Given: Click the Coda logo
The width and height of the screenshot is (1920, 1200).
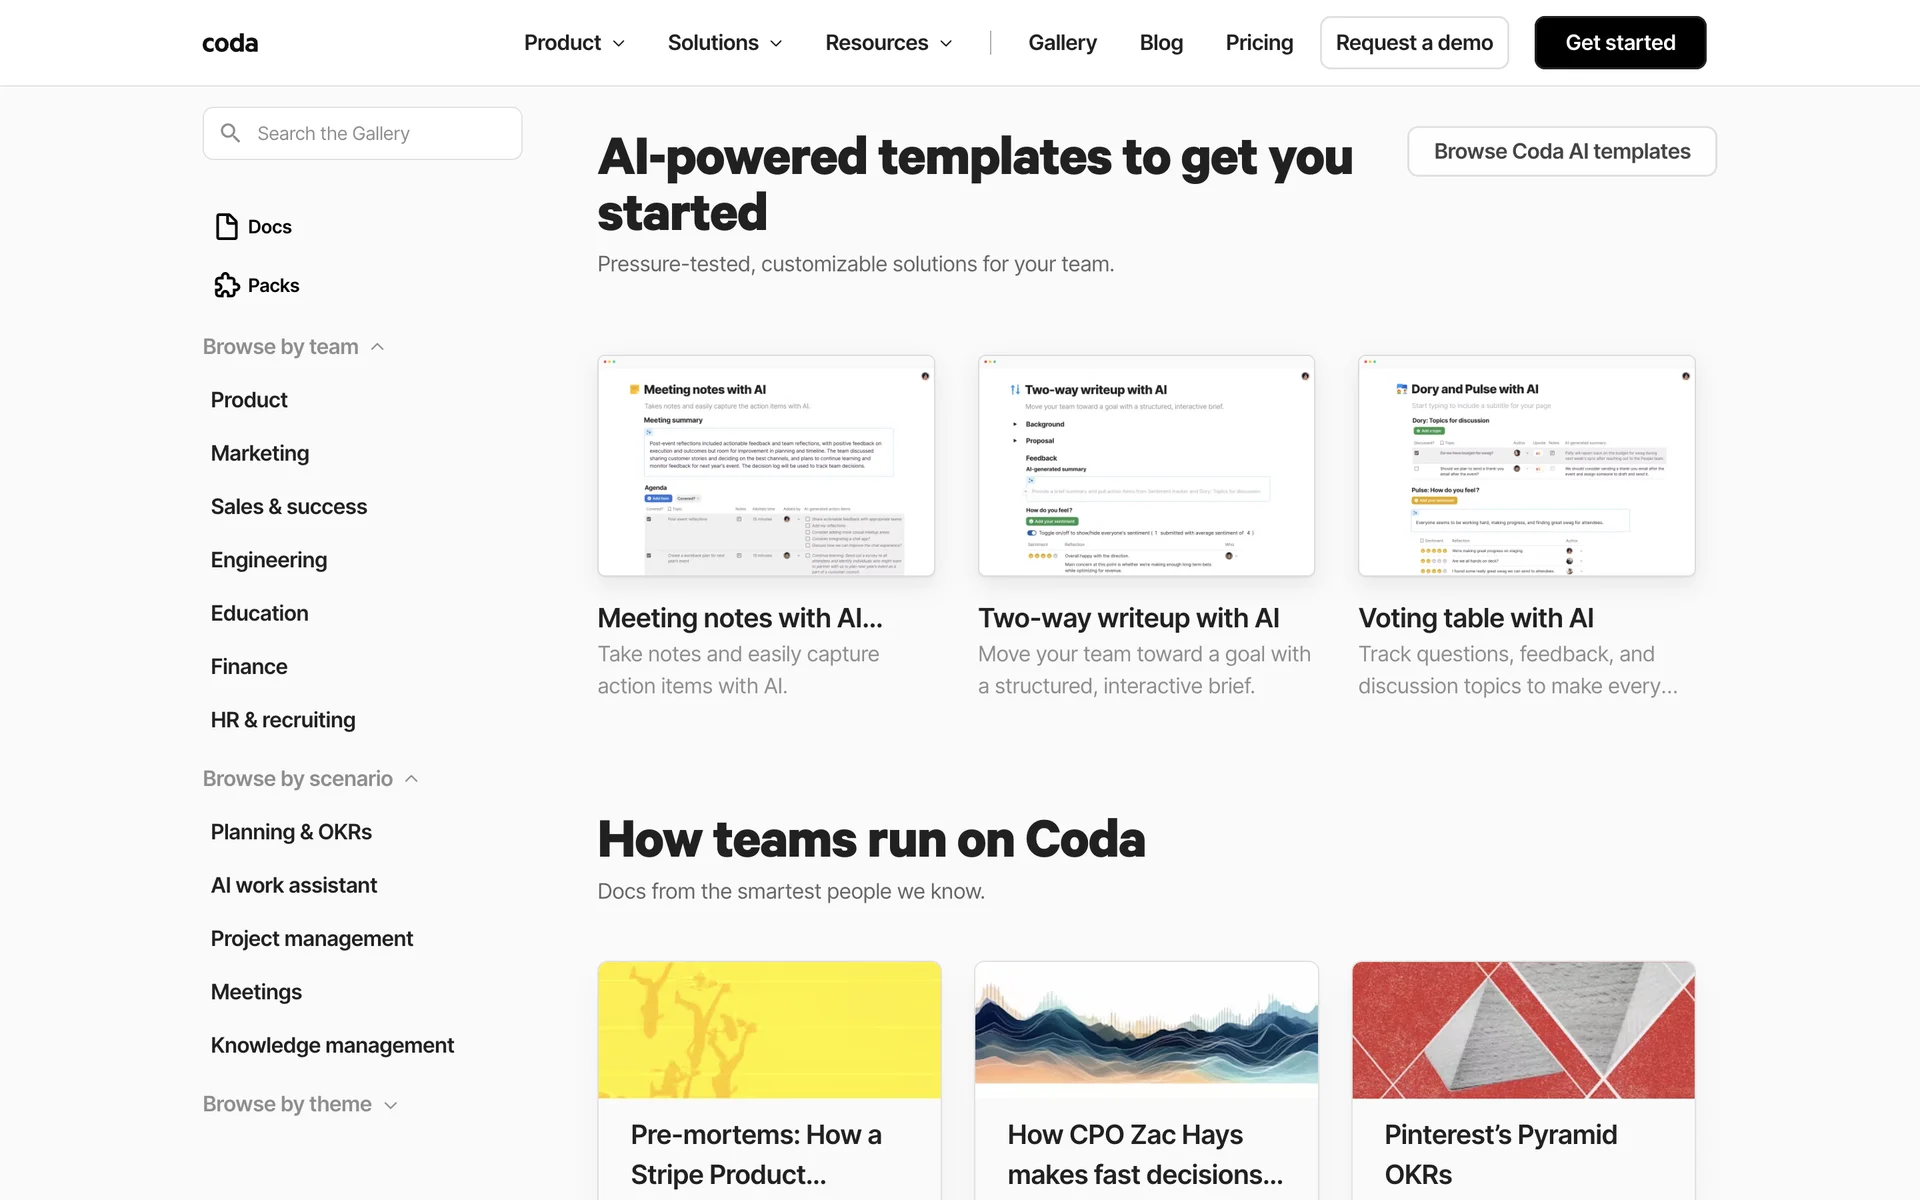Looking at the screenshot, I should point(230,43).
